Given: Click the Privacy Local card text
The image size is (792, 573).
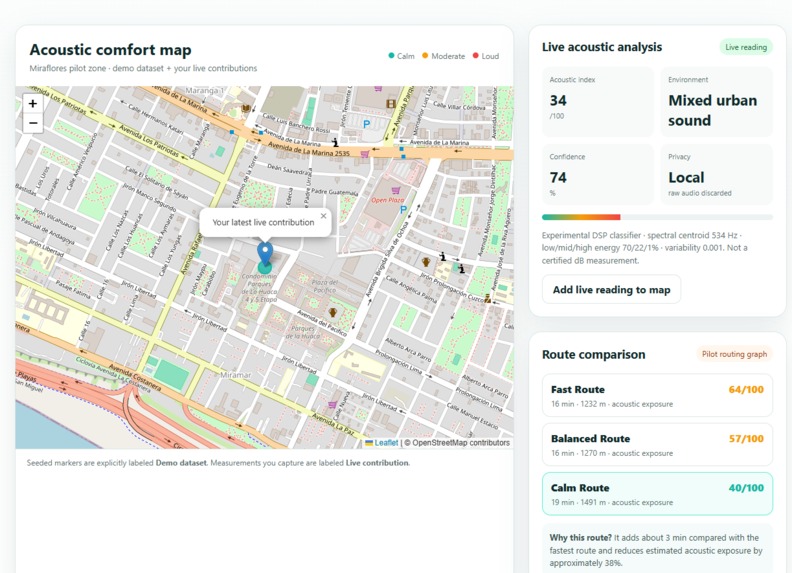Looking at the screenshot, I should (x=686, y=177).
